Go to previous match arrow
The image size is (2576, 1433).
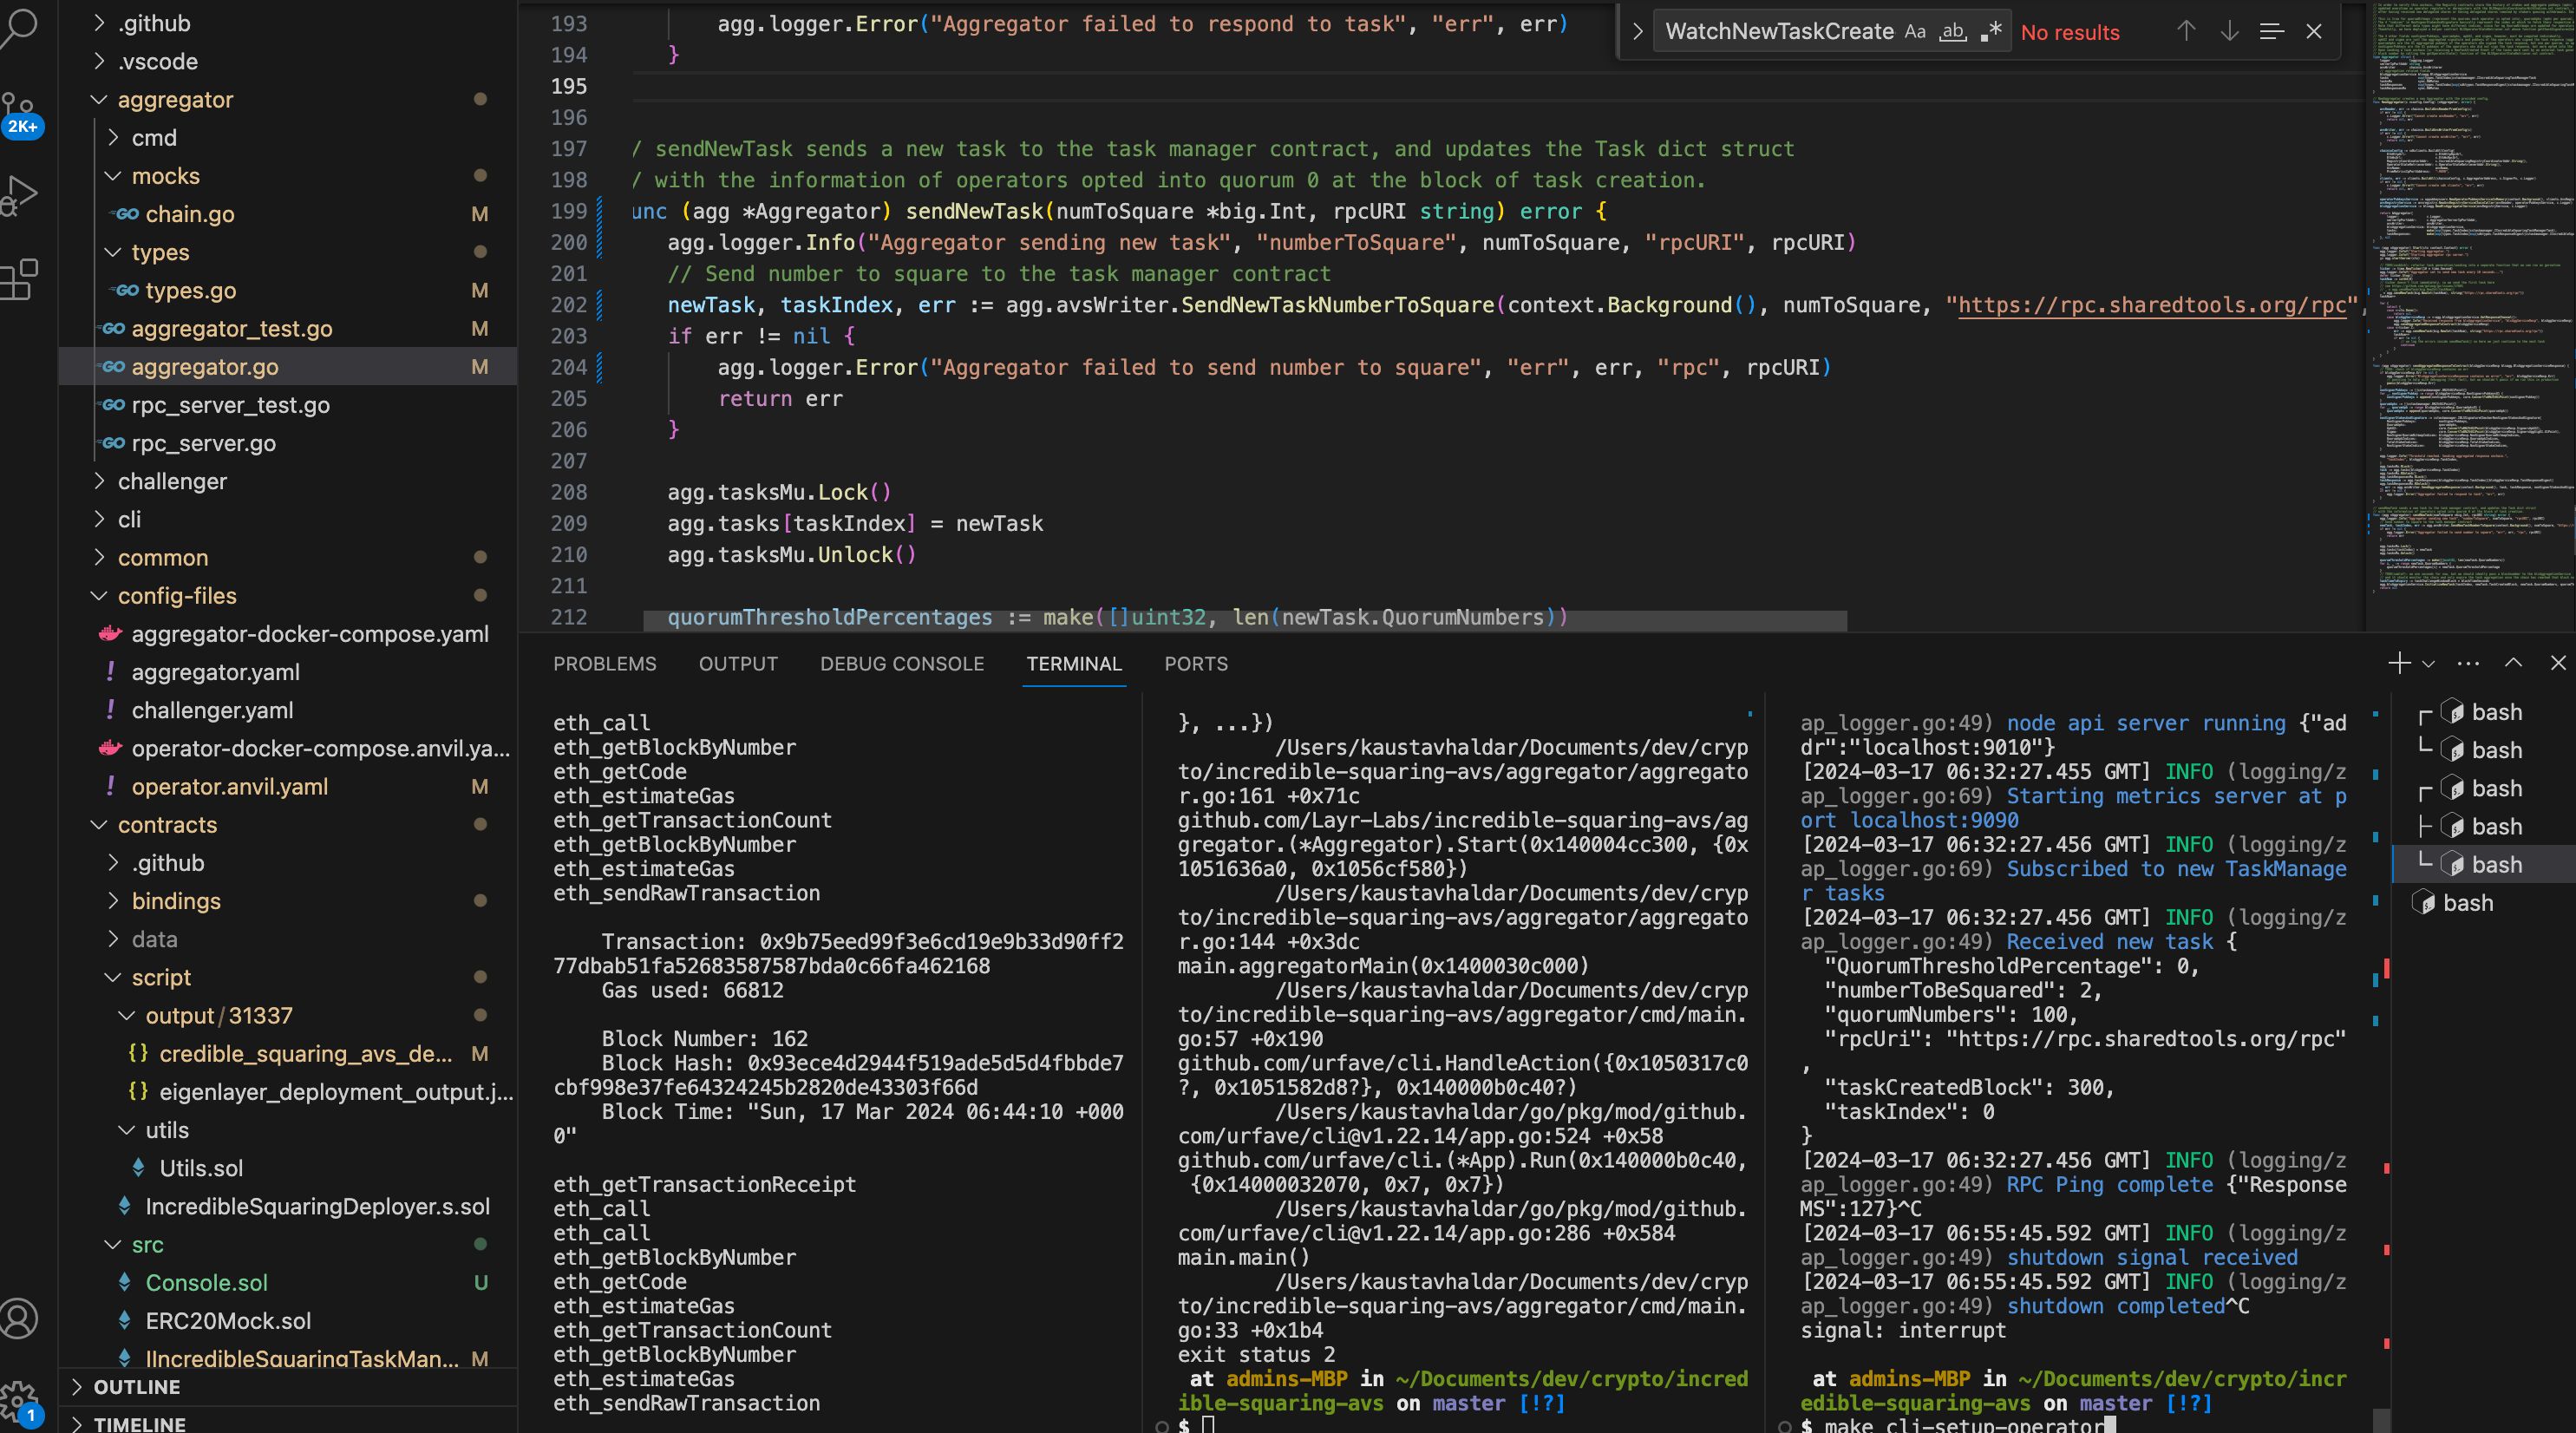(x=2186, y=31)
